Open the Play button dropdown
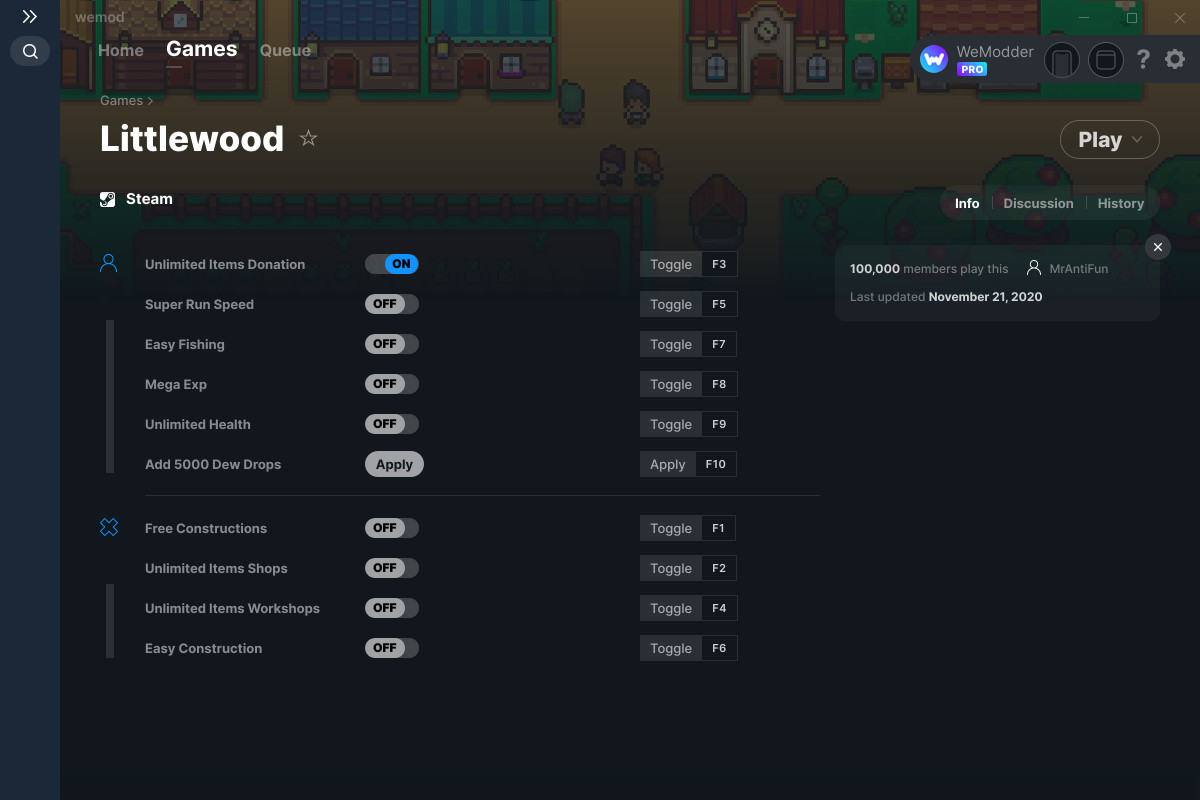1200x800 pixels. (1138, 140)
